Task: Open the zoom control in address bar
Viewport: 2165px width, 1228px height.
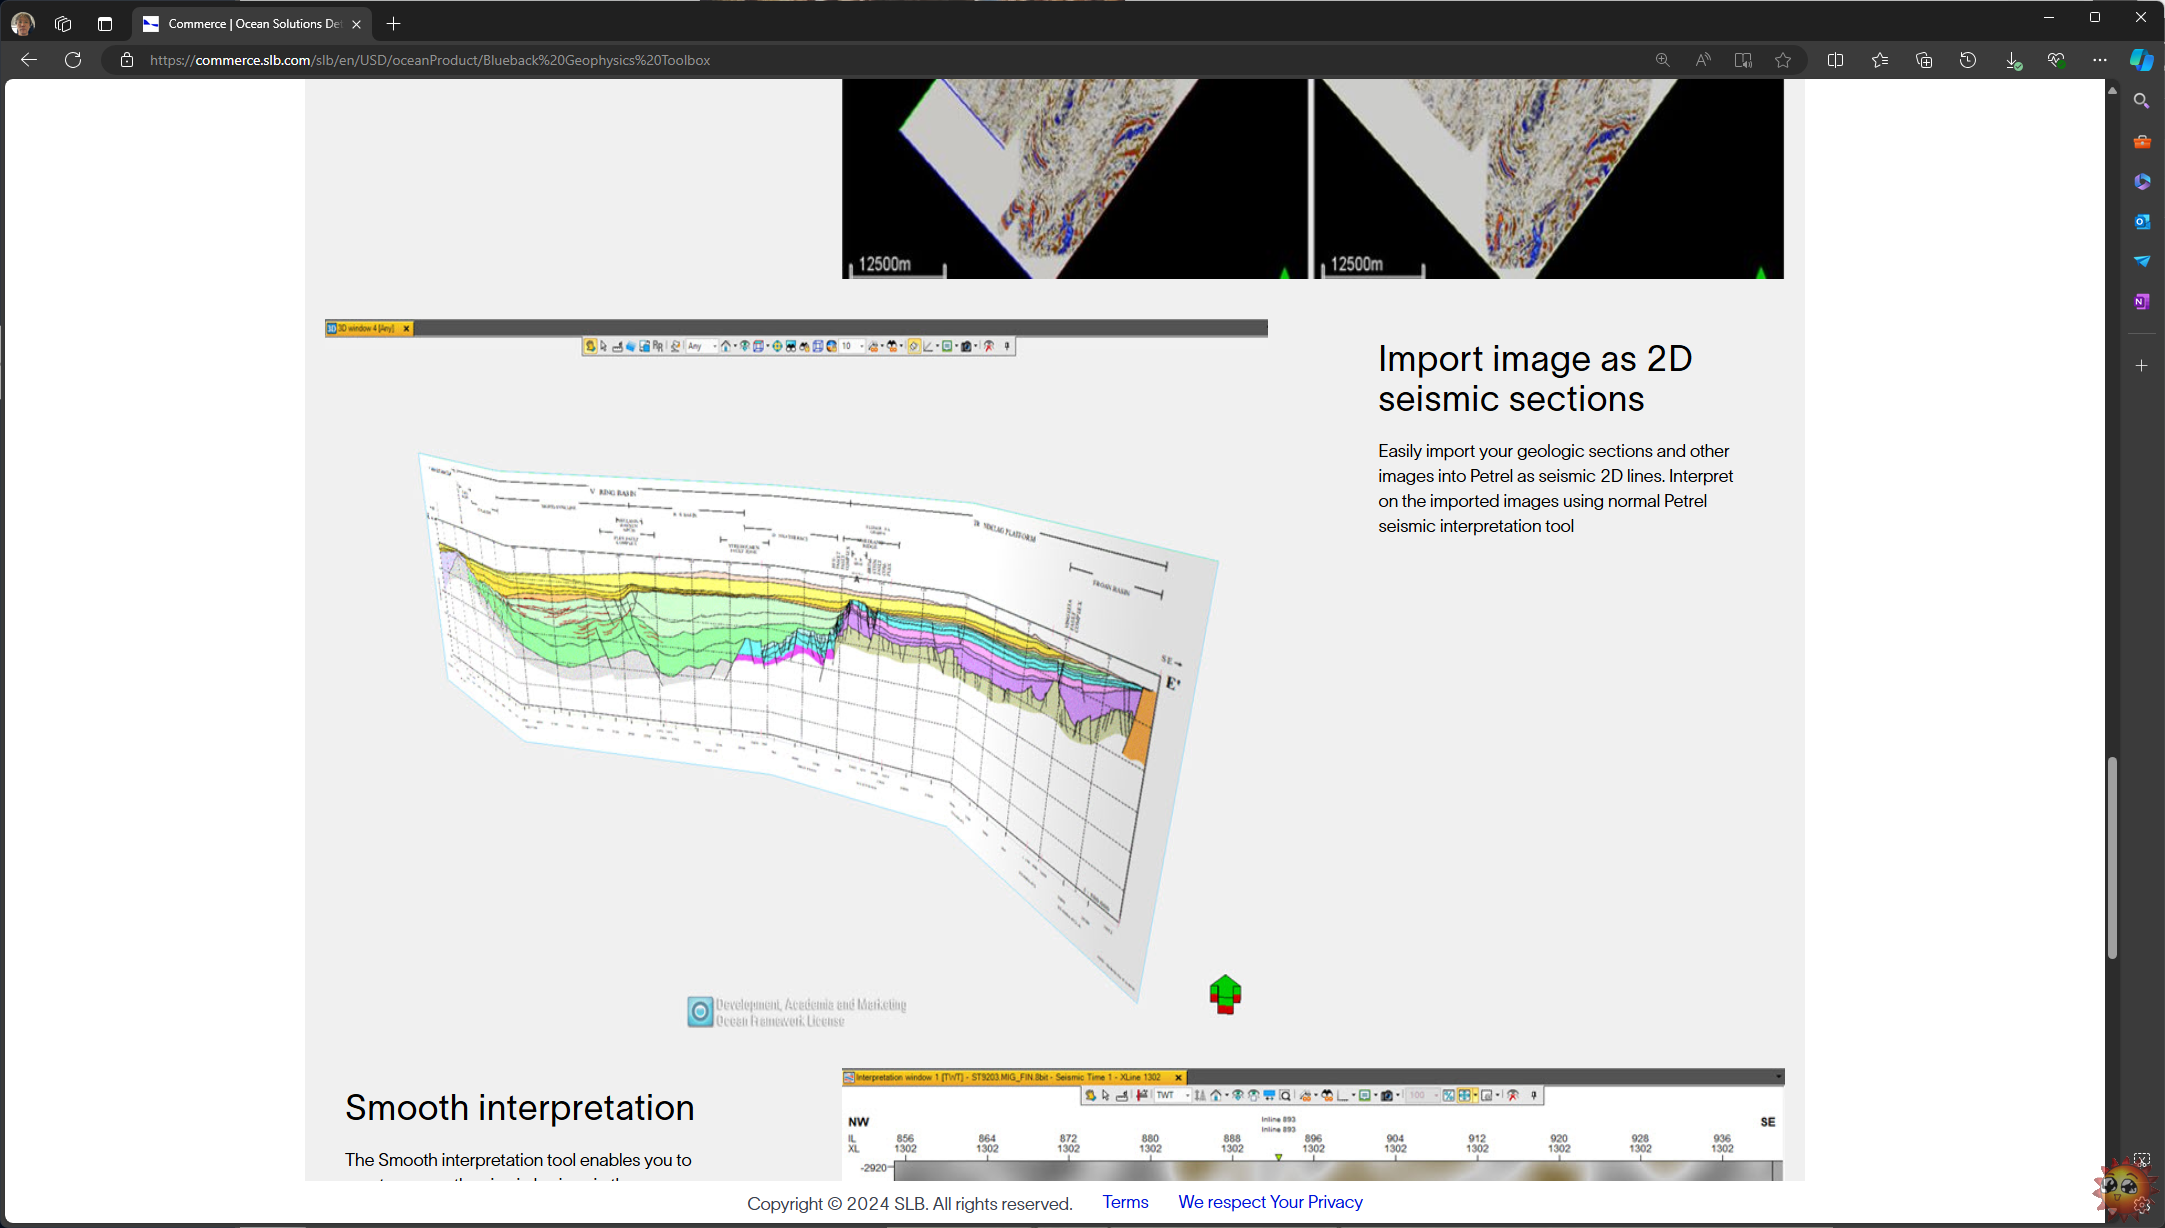Action: point(1662,60)
